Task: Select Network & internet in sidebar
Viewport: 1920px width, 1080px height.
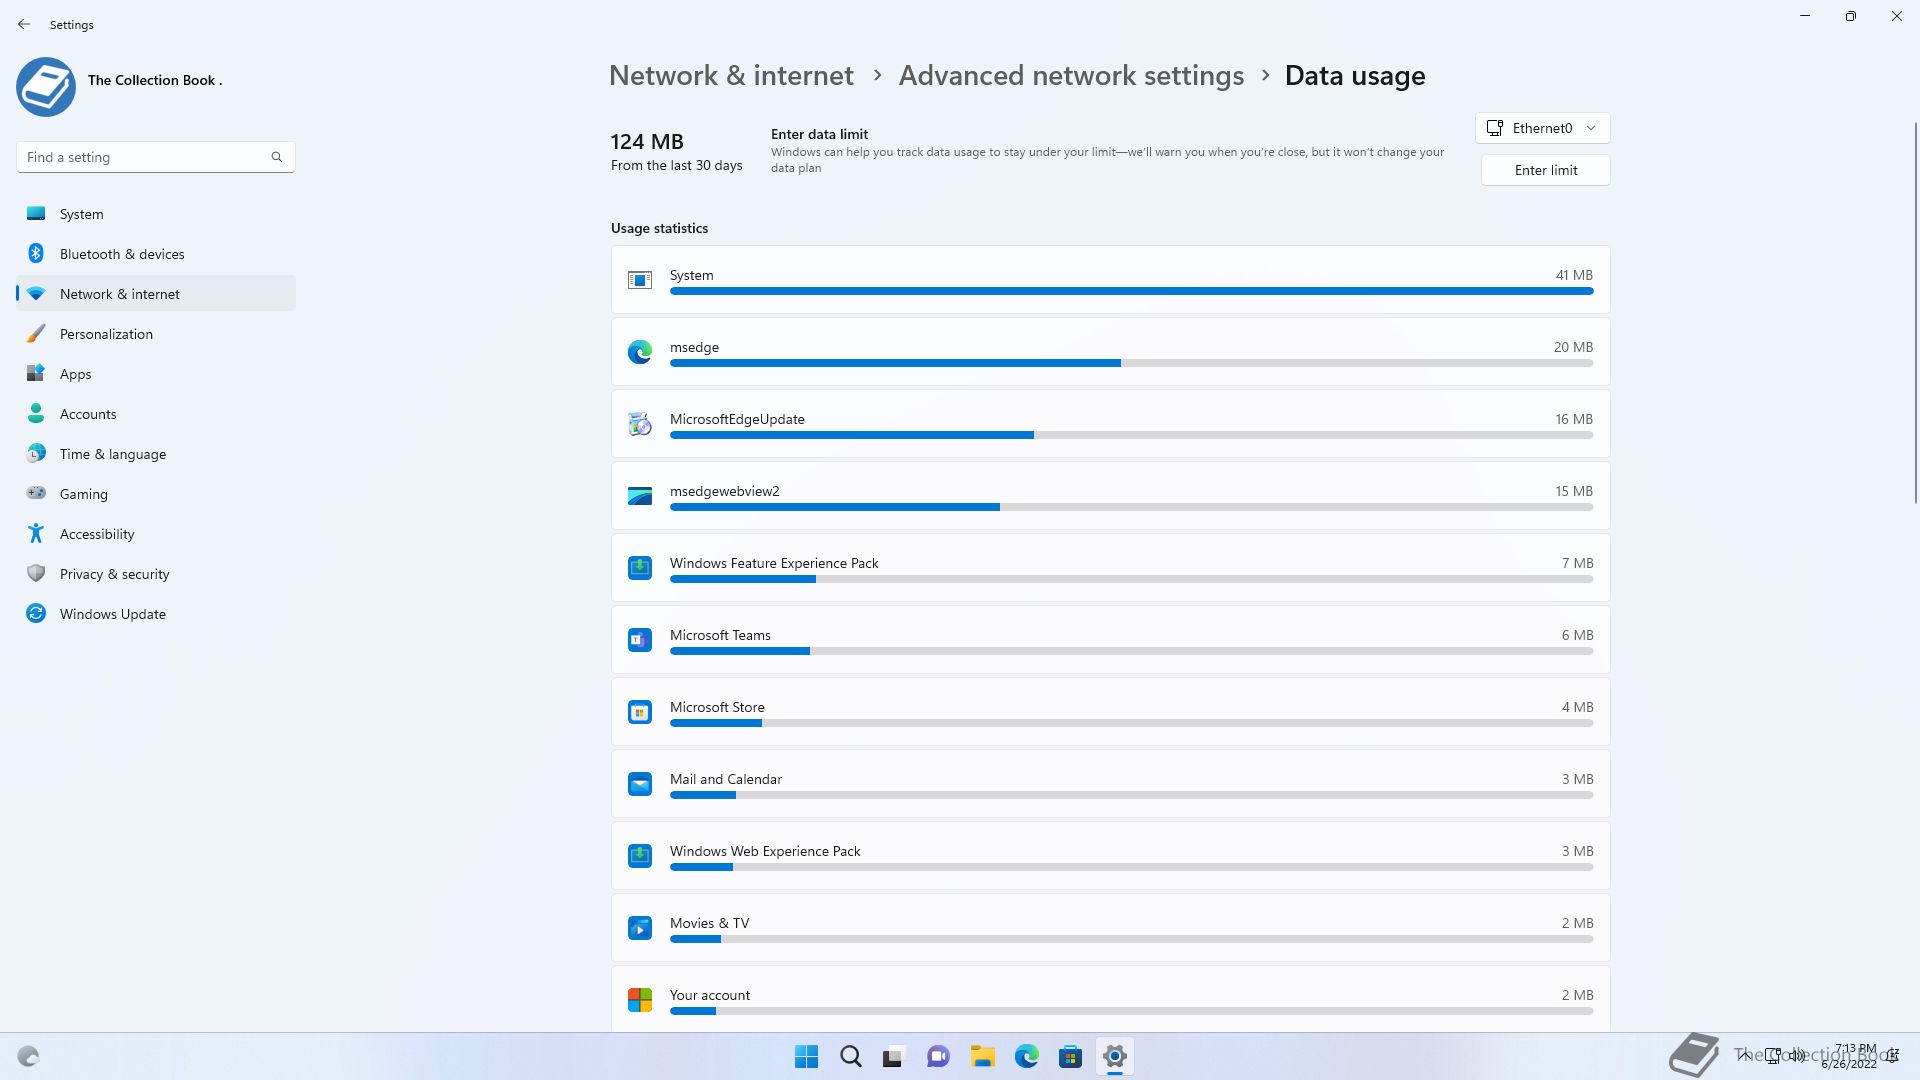Action: pyautogui.click(x=156, y=294)
